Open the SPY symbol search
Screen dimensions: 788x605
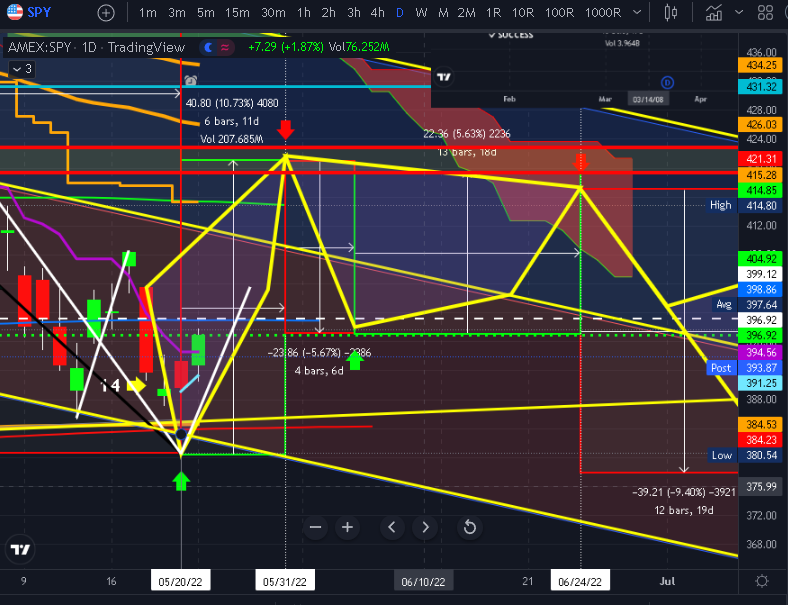pyautogui.click(x=29, y=12)
